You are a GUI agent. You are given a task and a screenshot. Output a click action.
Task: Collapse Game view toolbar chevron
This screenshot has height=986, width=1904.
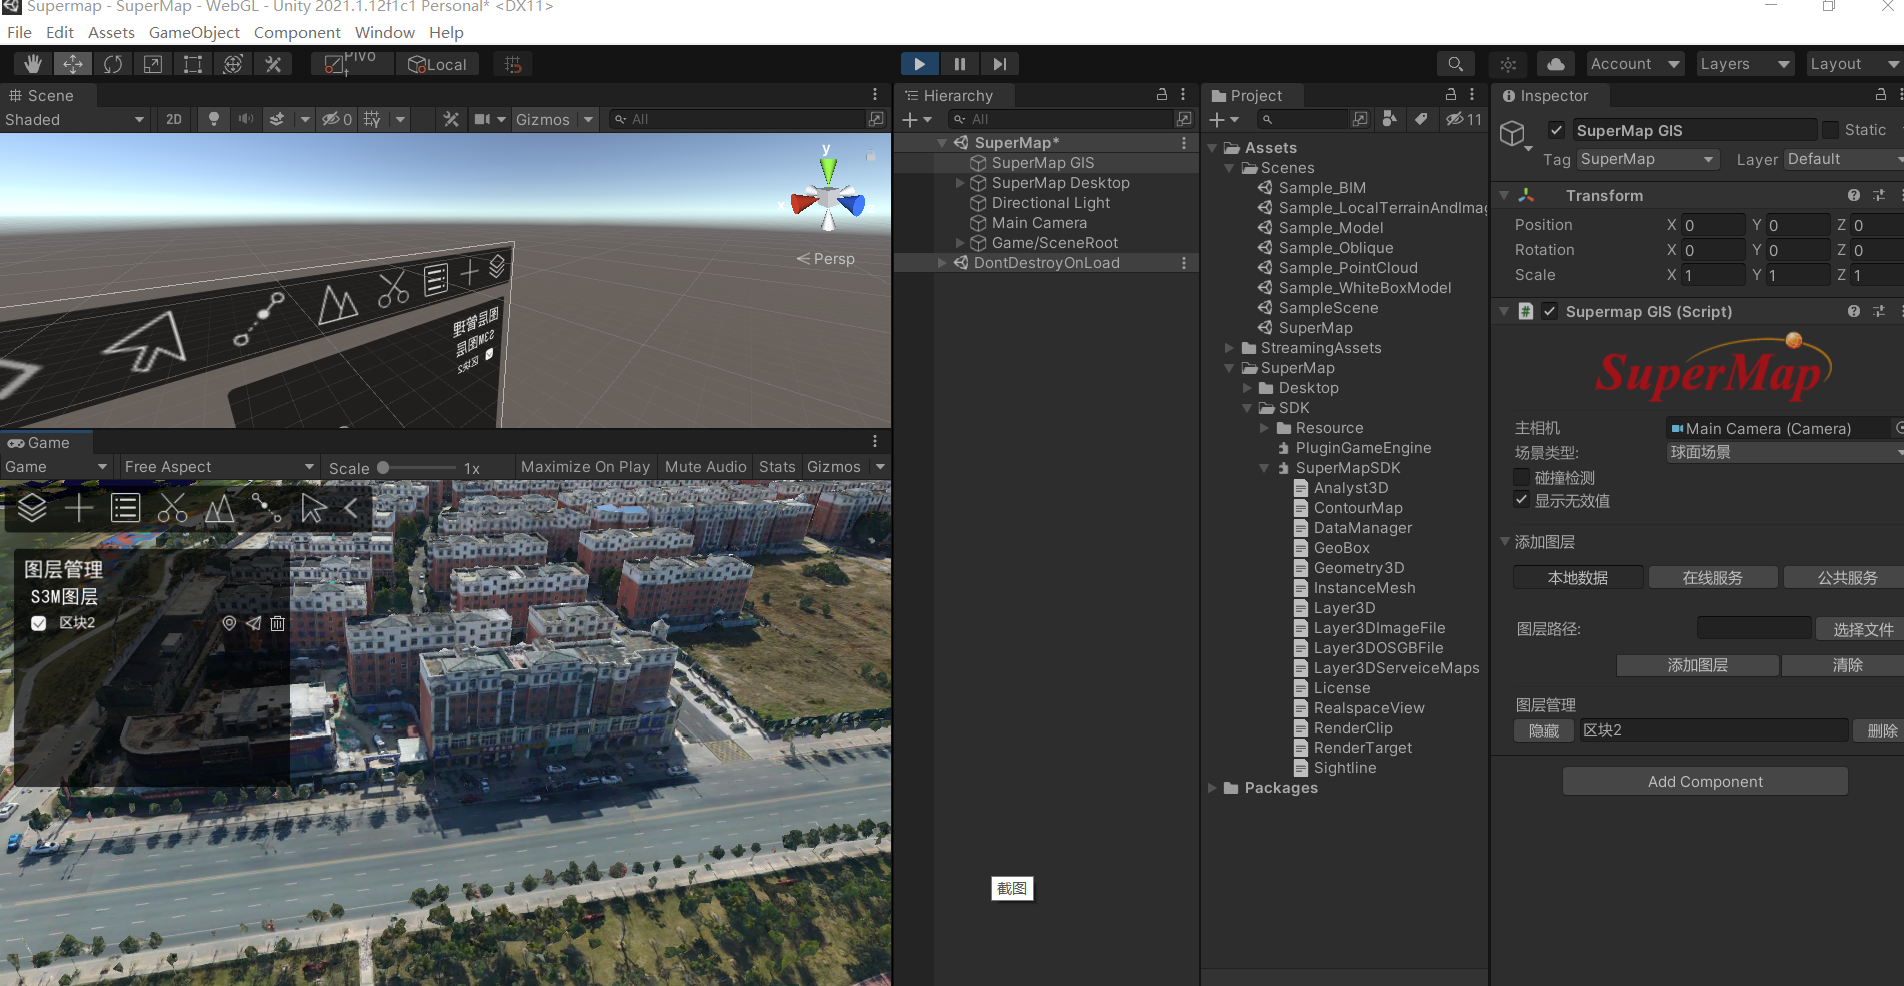point(351,508)
